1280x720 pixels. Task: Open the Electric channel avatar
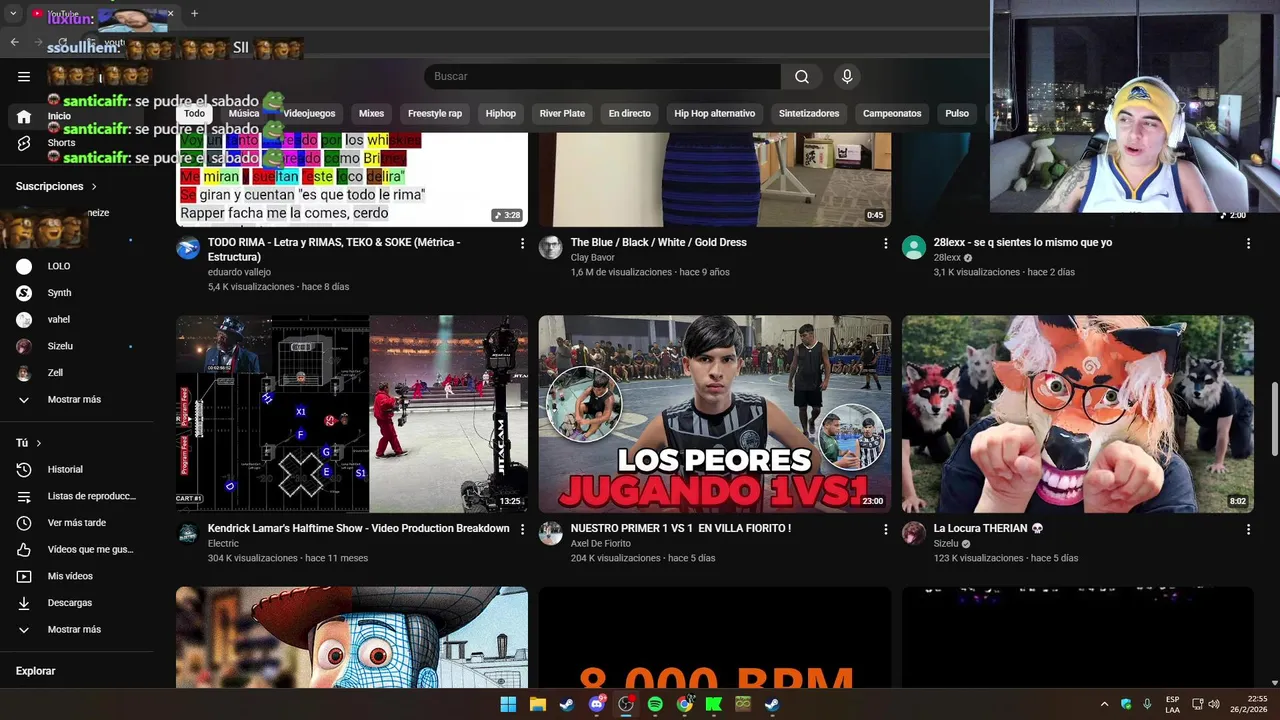(188, 534)
